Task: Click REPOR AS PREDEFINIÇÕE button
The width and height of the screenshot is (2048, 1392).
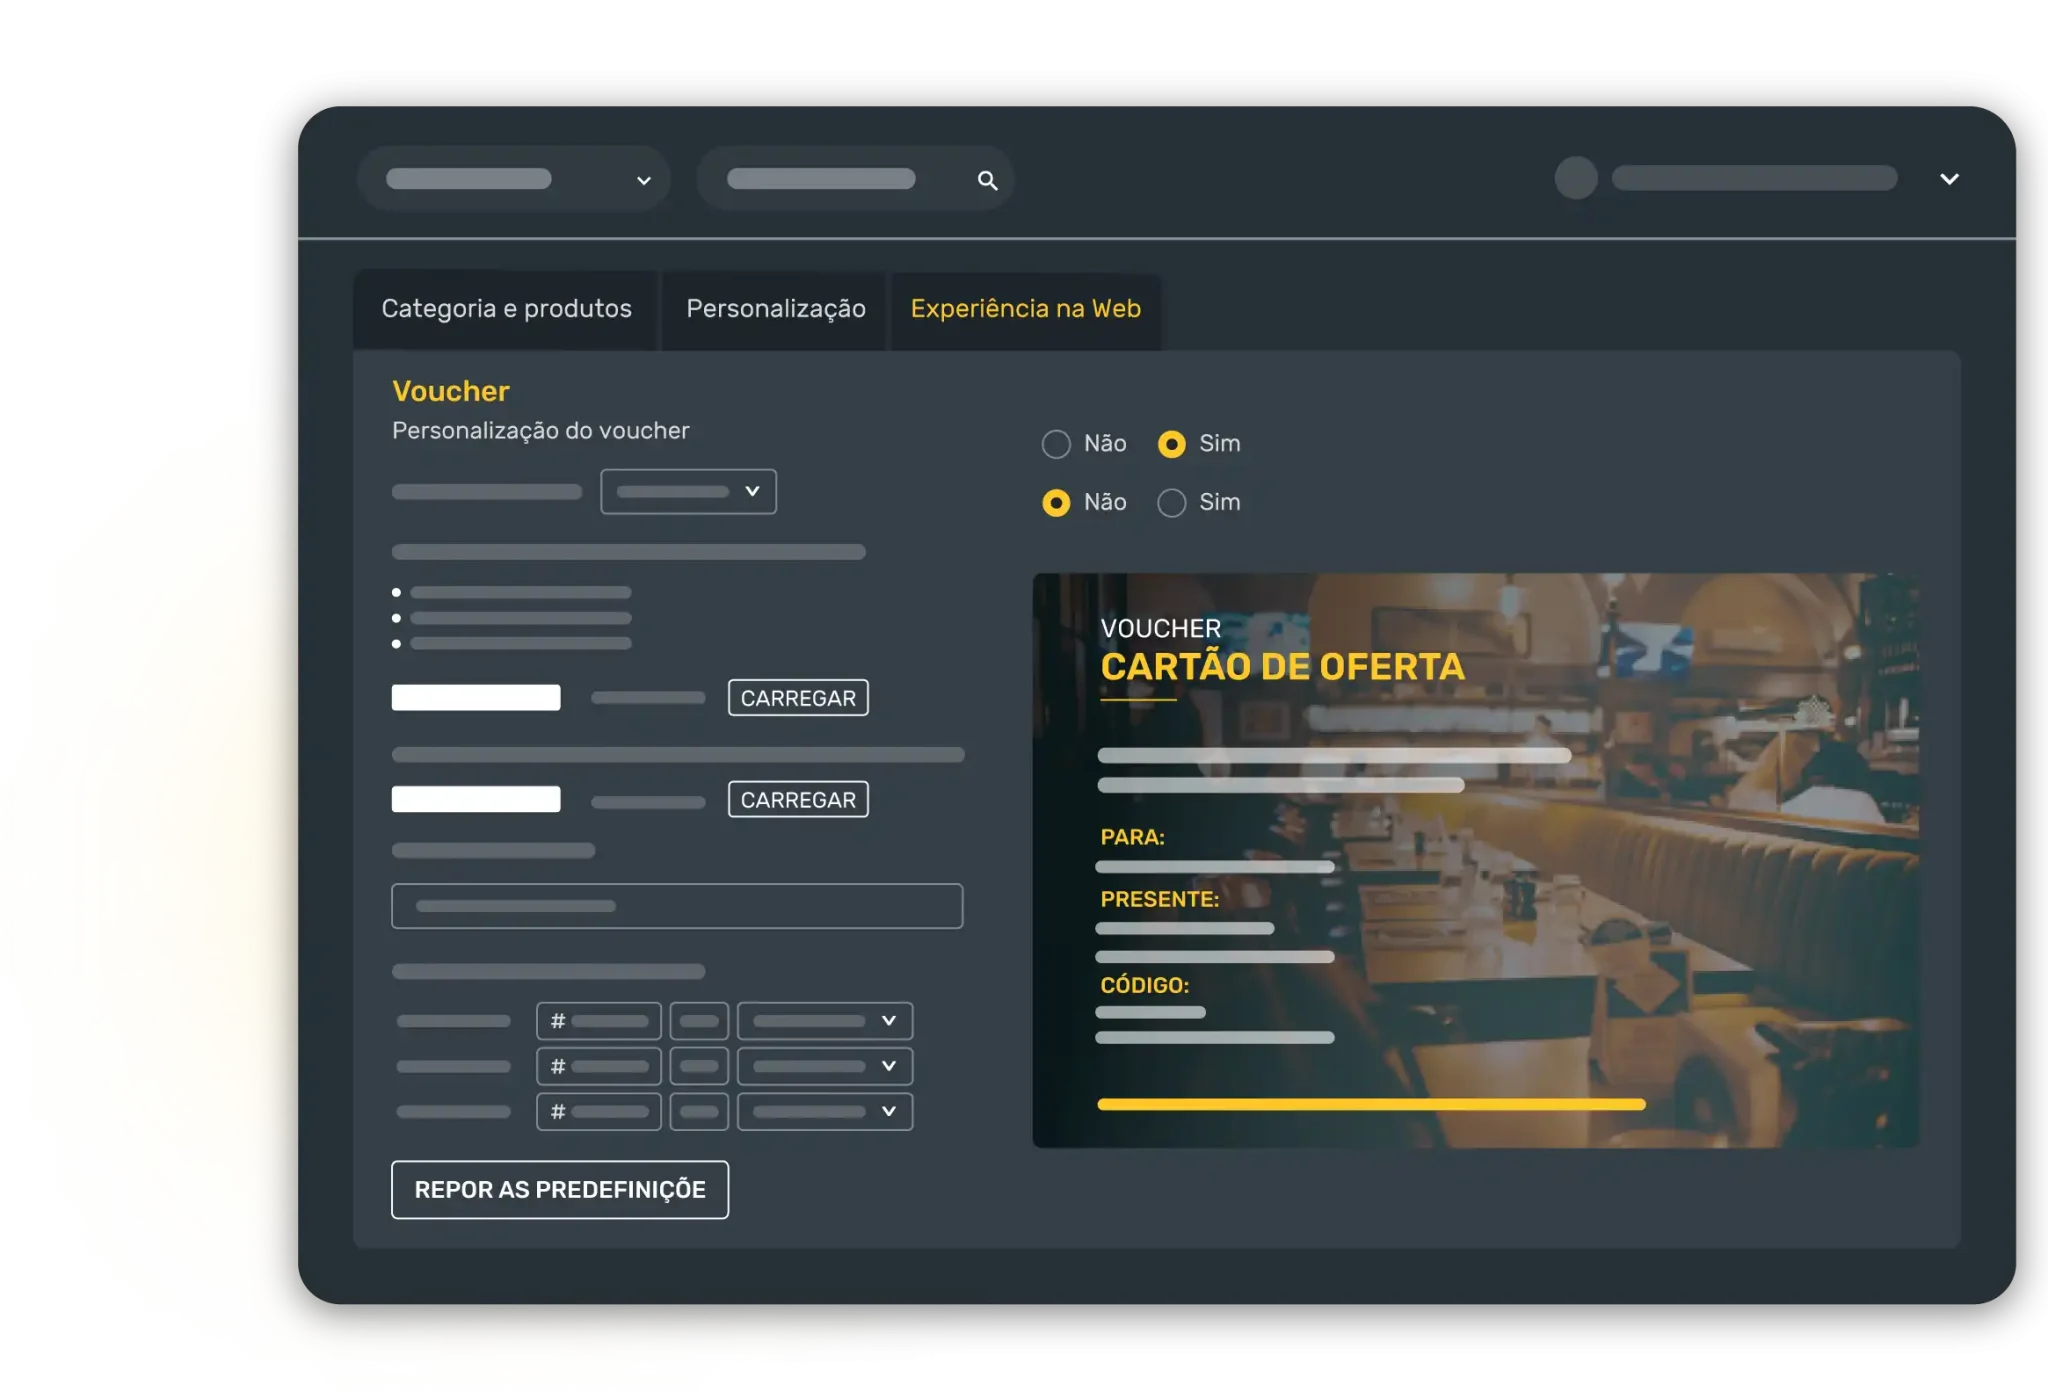Action: coord(559,1189)
